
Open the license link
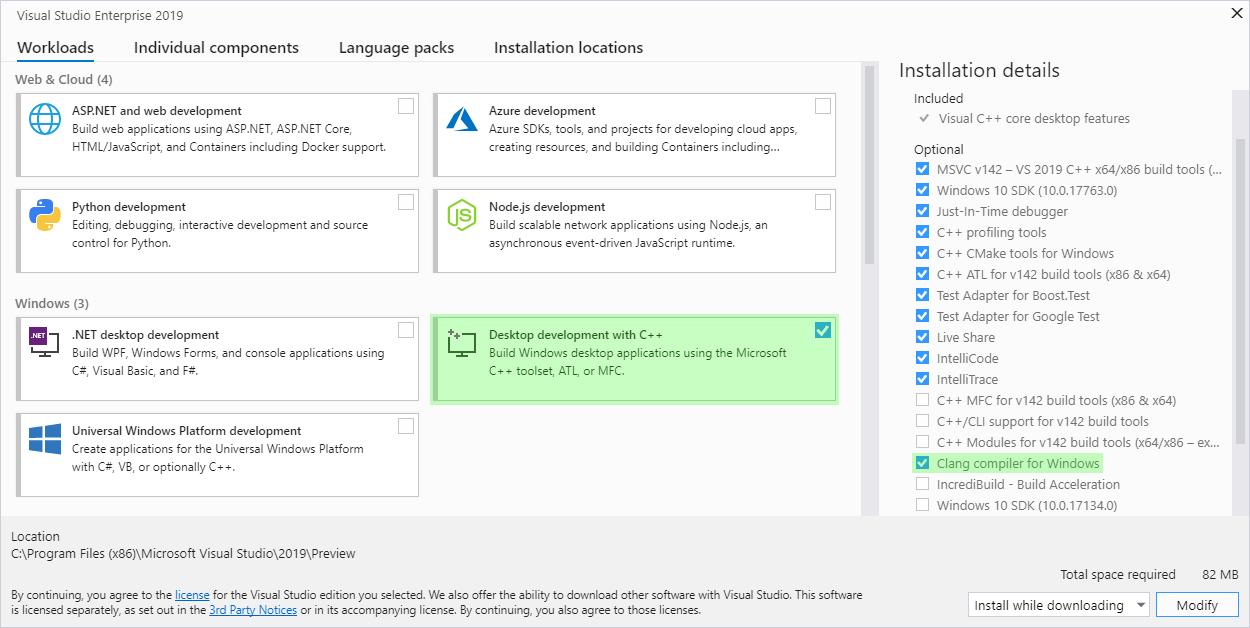pyautogui.click(x=192, y=594)
